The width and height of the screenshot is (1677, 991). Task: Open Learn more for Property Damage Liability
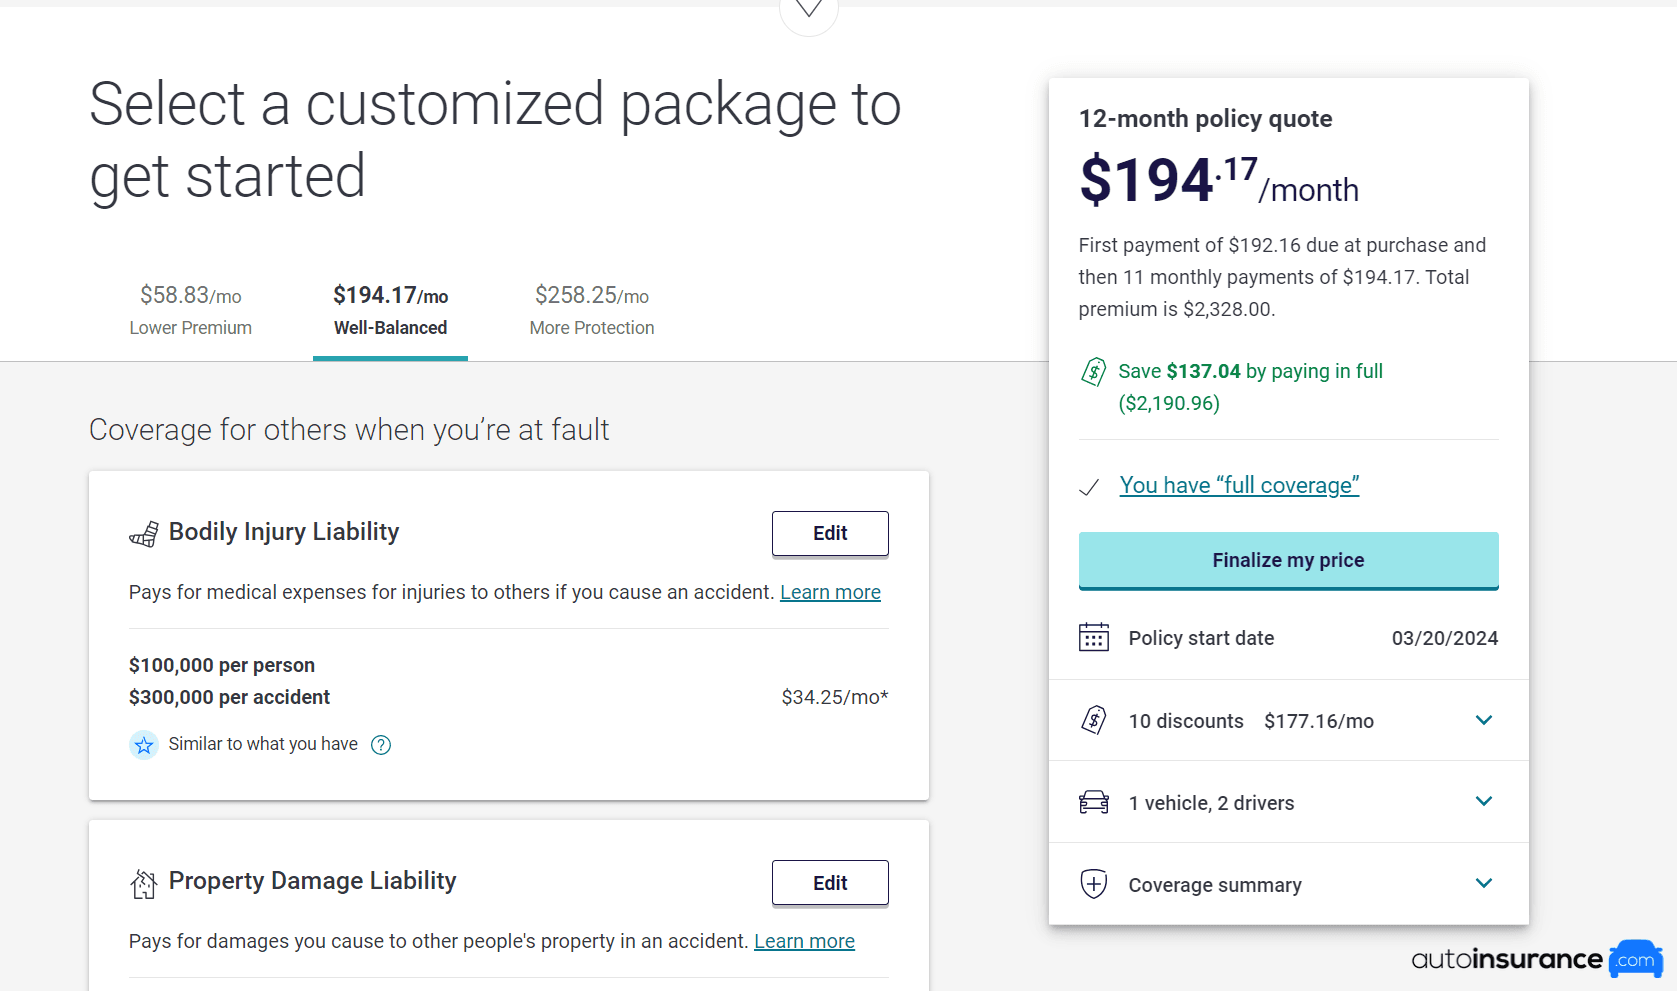804,940
